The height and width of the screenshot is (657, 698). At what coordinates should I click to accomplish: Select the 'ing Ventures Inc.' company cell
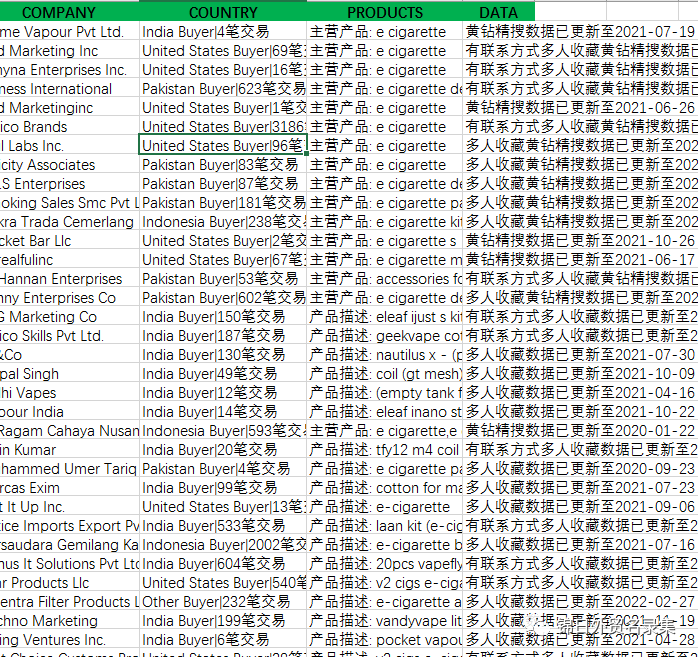coord(69,640)
